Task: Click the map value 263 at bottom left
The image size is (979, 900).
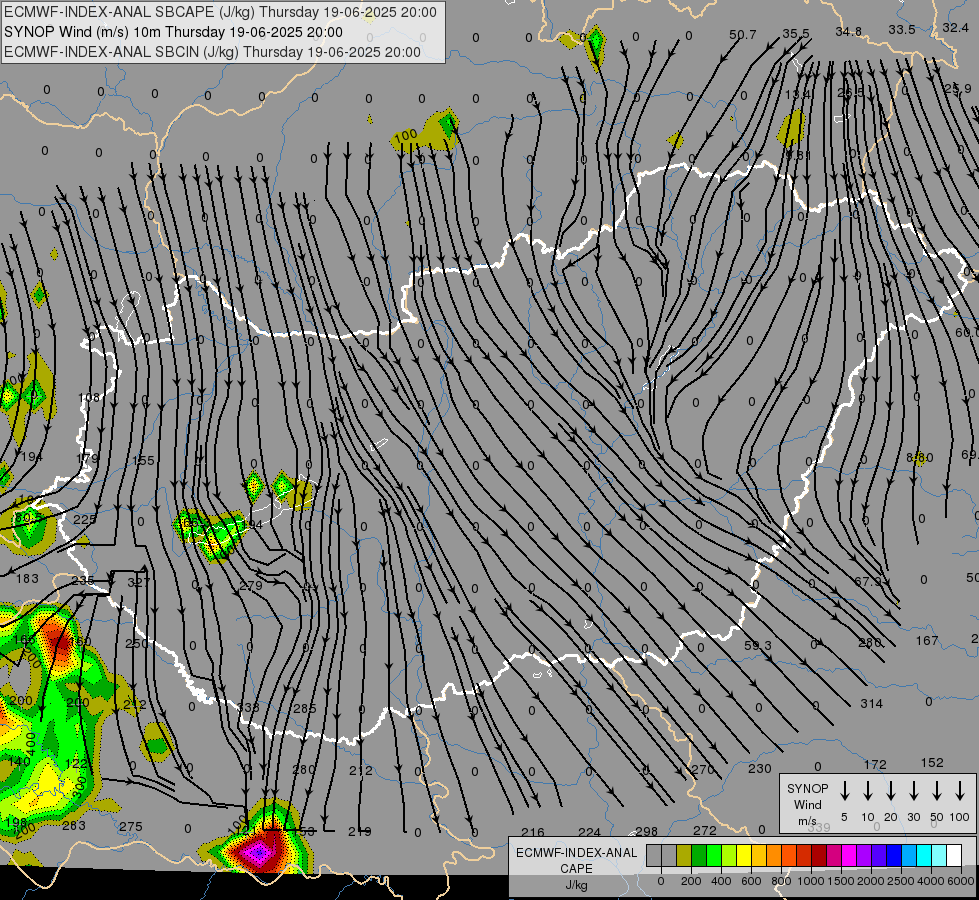Action: (74, 826)
